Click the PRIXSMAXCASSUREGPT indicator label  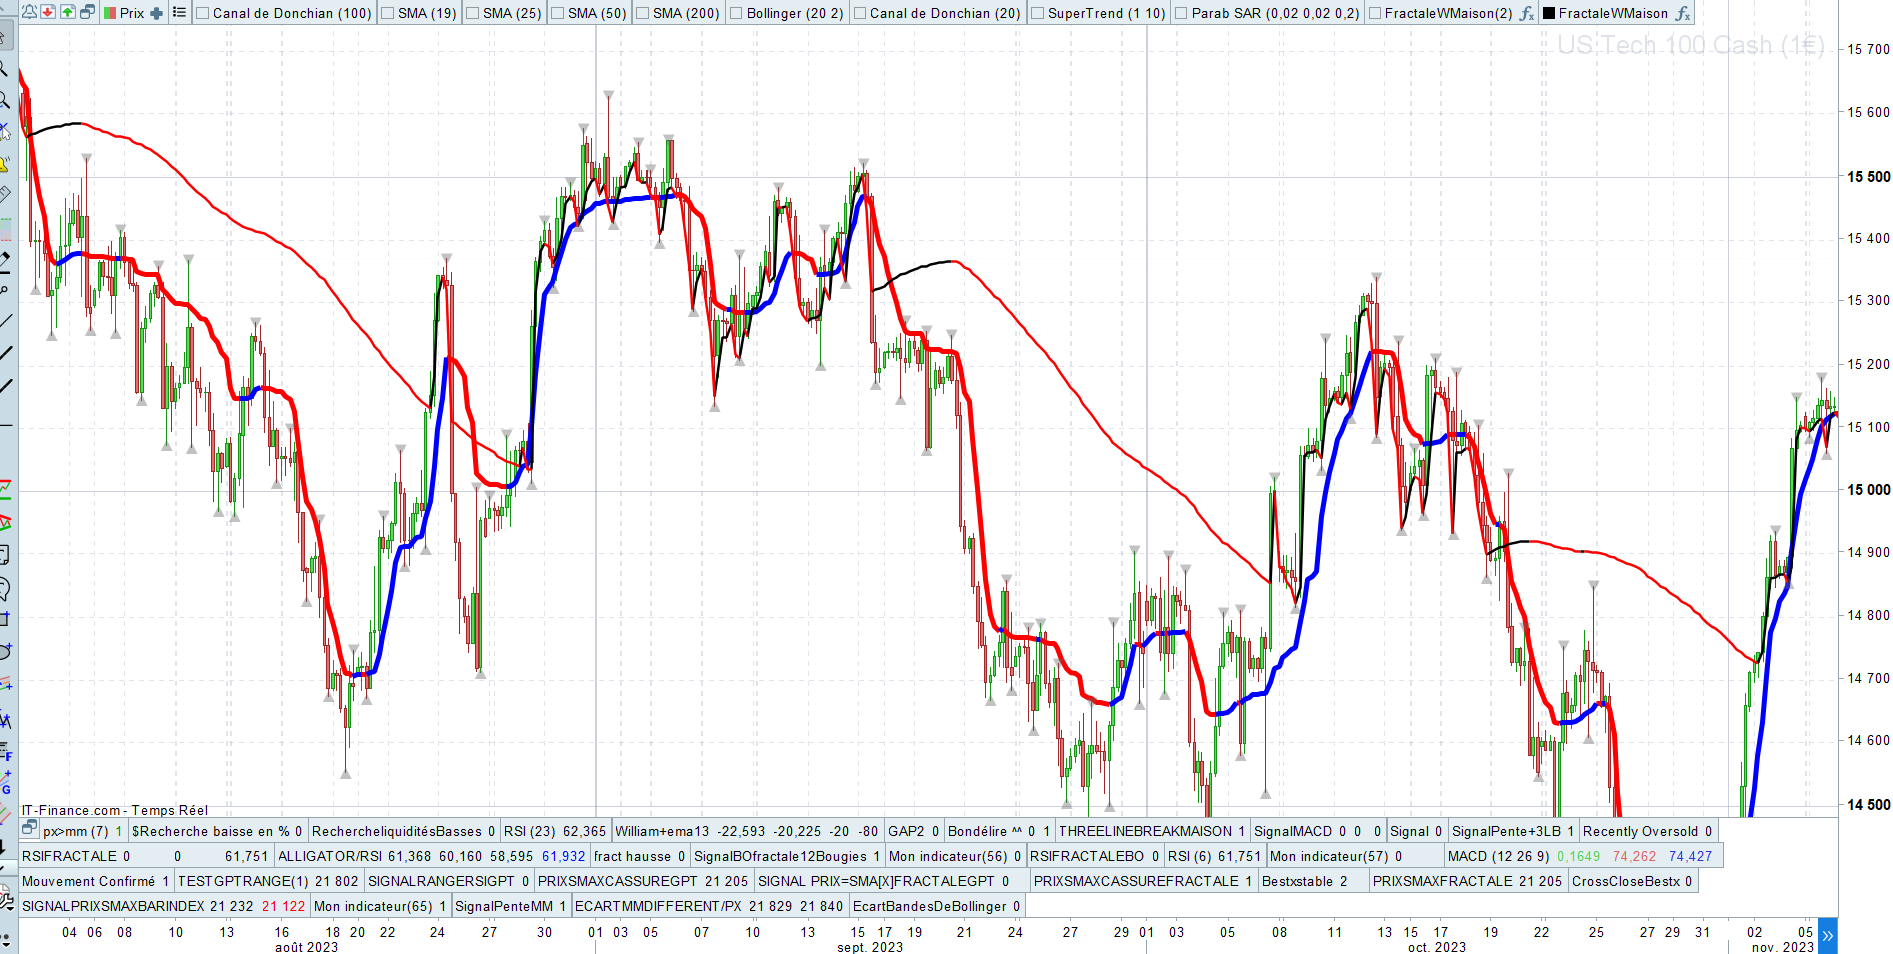point(618,881)
